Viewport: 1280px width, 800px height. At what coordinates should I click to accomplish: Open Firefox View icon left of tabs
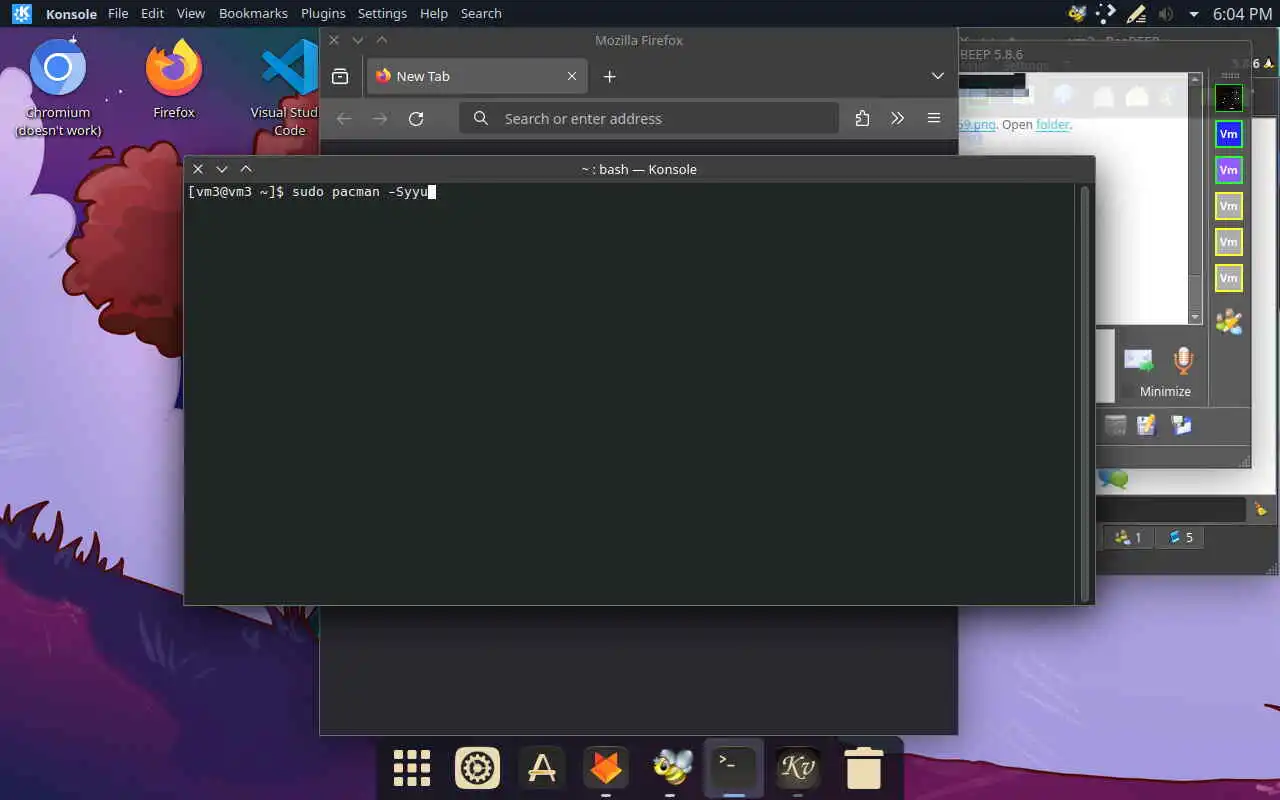pyautogui.click(x=340, y=76)
